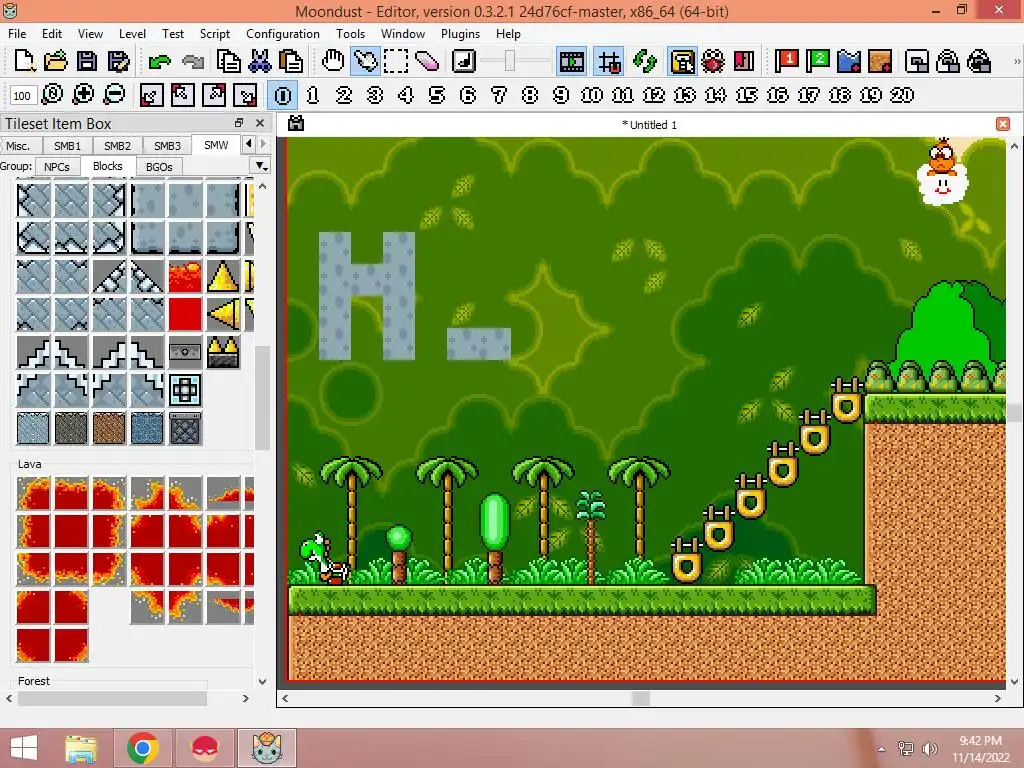Click the dark dome toolbar icon
Image resolution: width=1024 pixels, height=768 pixels.
(x=979, y=61)
